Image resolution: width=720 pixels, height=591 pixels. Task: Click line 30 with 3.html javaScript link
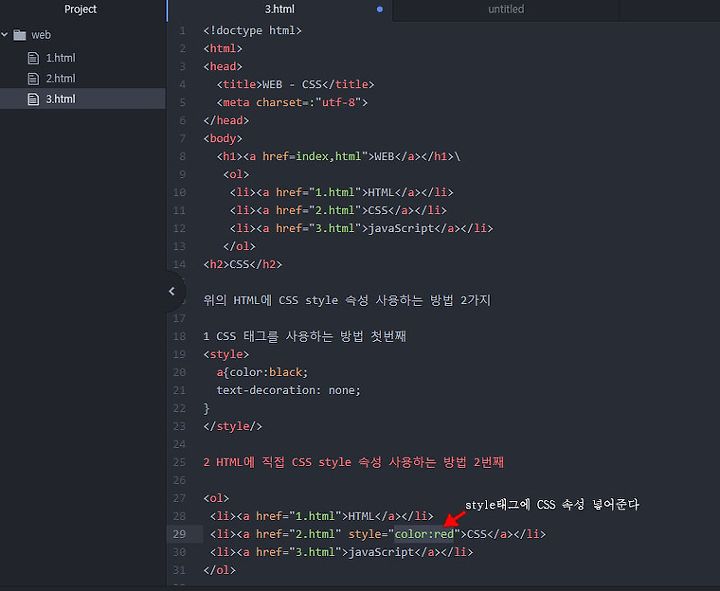click(x=341, y=552)
